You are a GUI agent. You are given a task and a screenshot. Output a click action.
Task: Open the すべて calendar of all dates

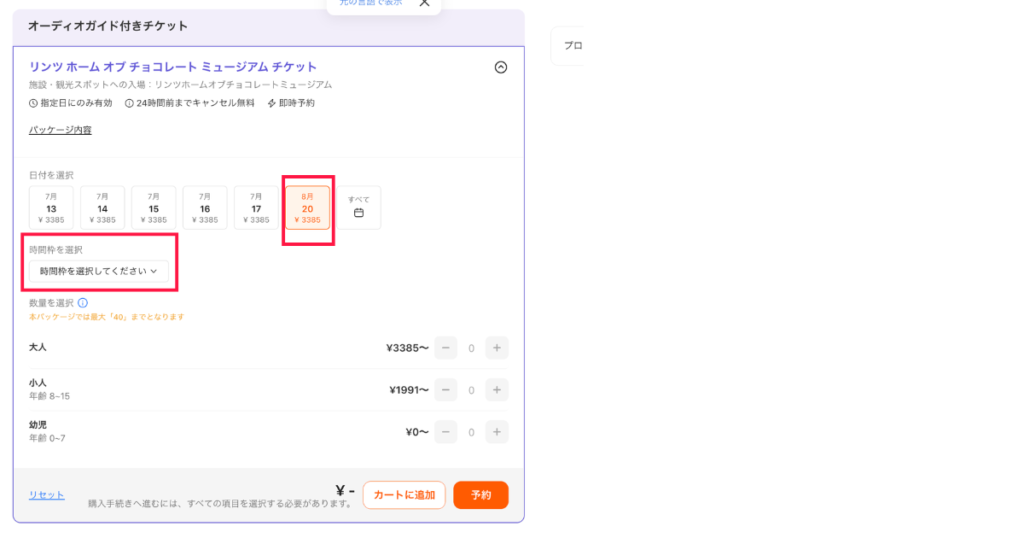[x=359, y=208]
